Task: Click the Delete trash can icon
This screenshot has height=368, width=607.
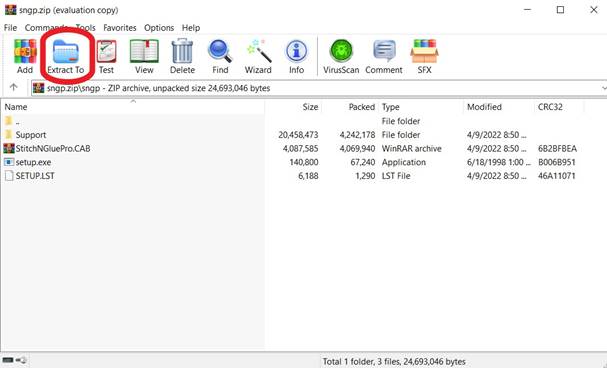Action: pos(182,56)
